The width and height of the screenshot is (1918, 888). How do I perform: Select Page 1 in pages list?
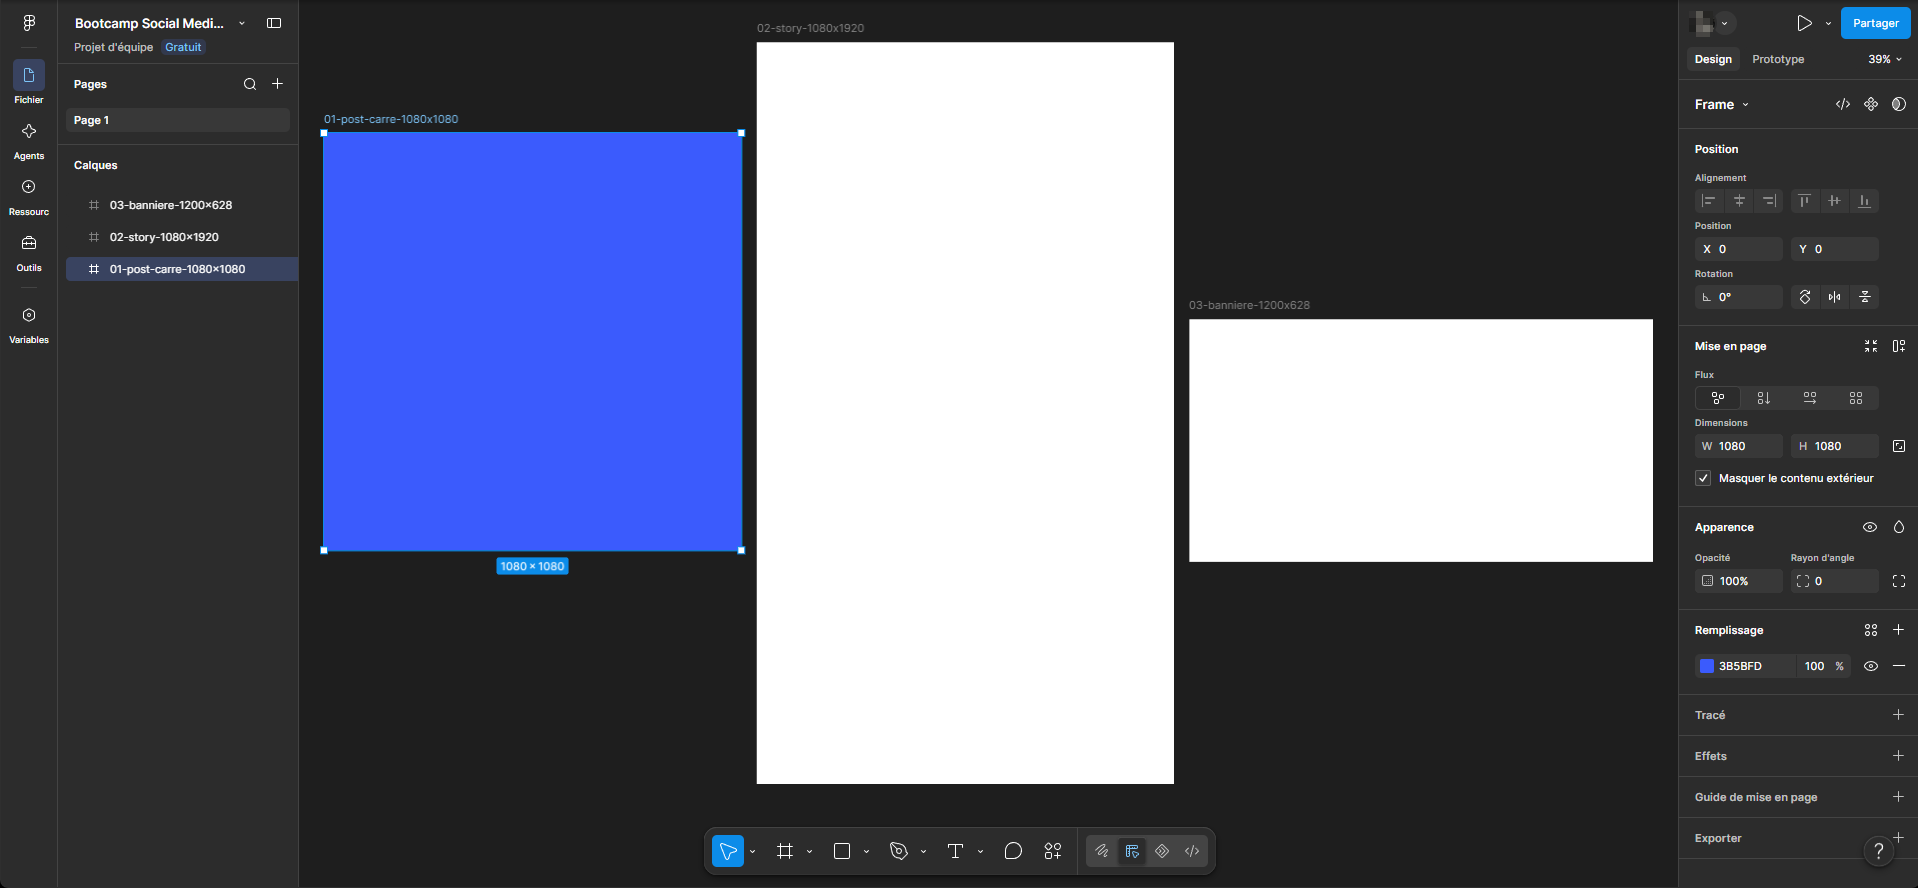point(178,120)
